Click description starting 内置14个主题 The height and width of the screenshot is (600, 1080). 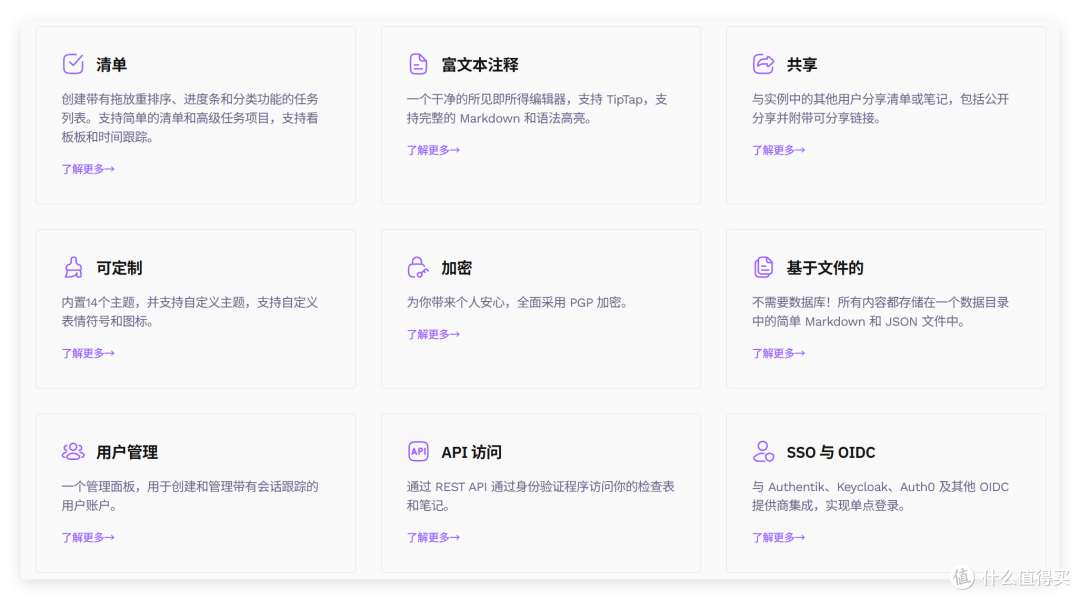tap(190, 312)
